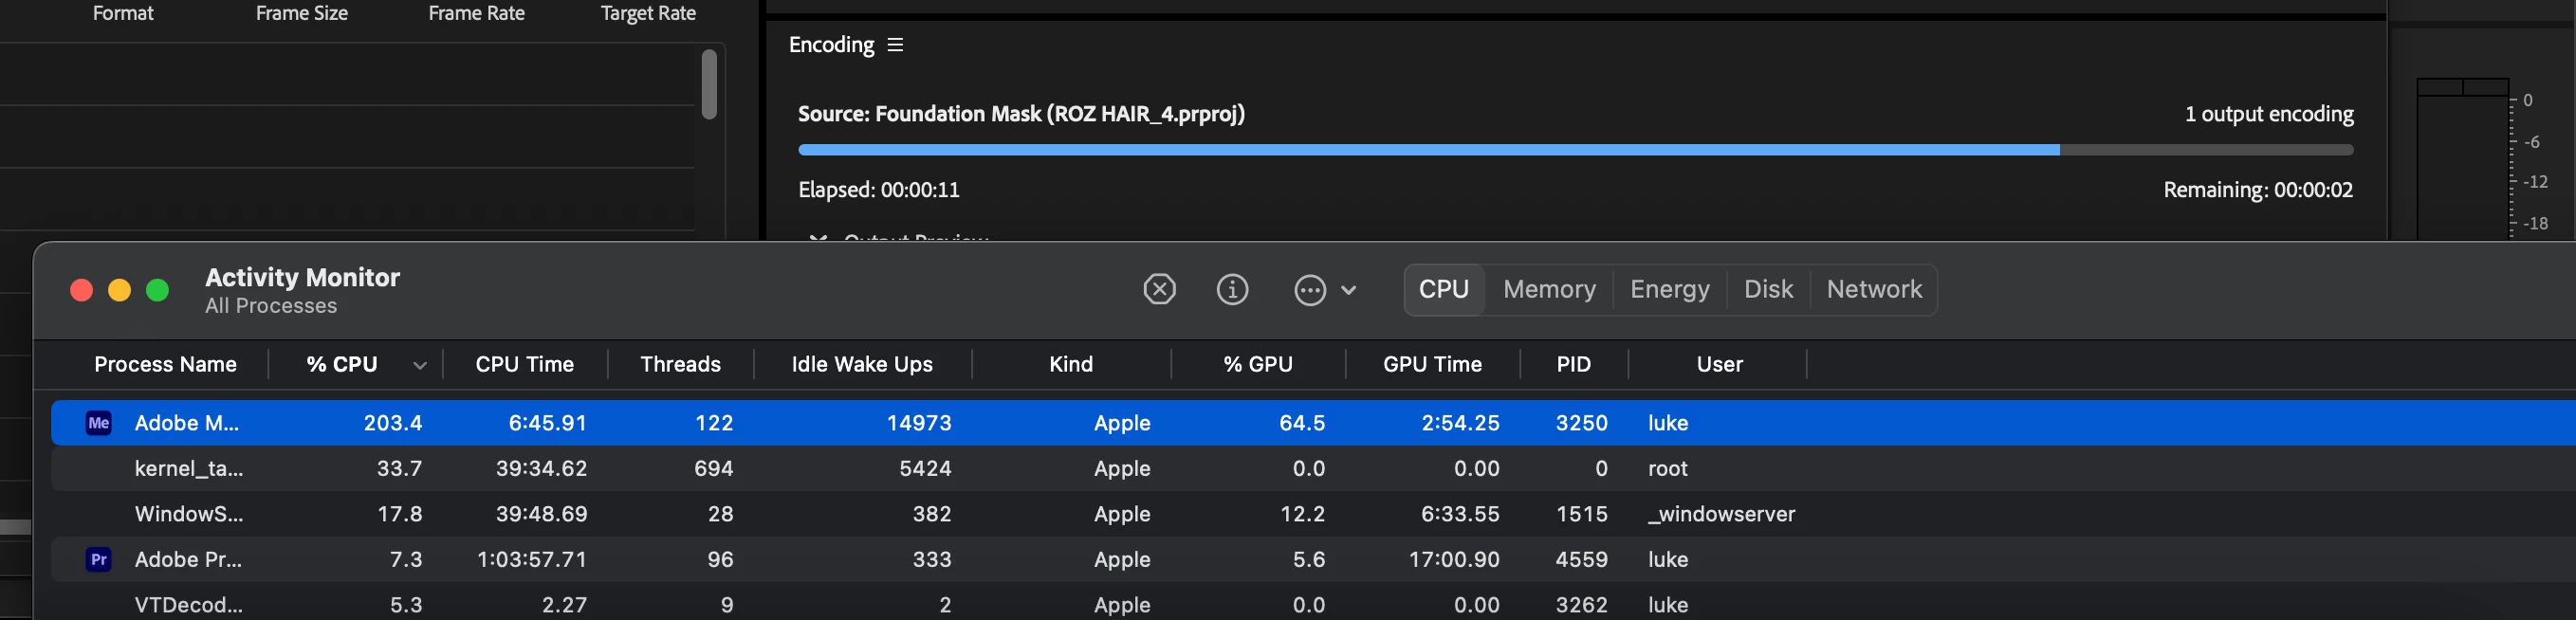Expand the more actions dropdown chevron

click(1349, 290)
